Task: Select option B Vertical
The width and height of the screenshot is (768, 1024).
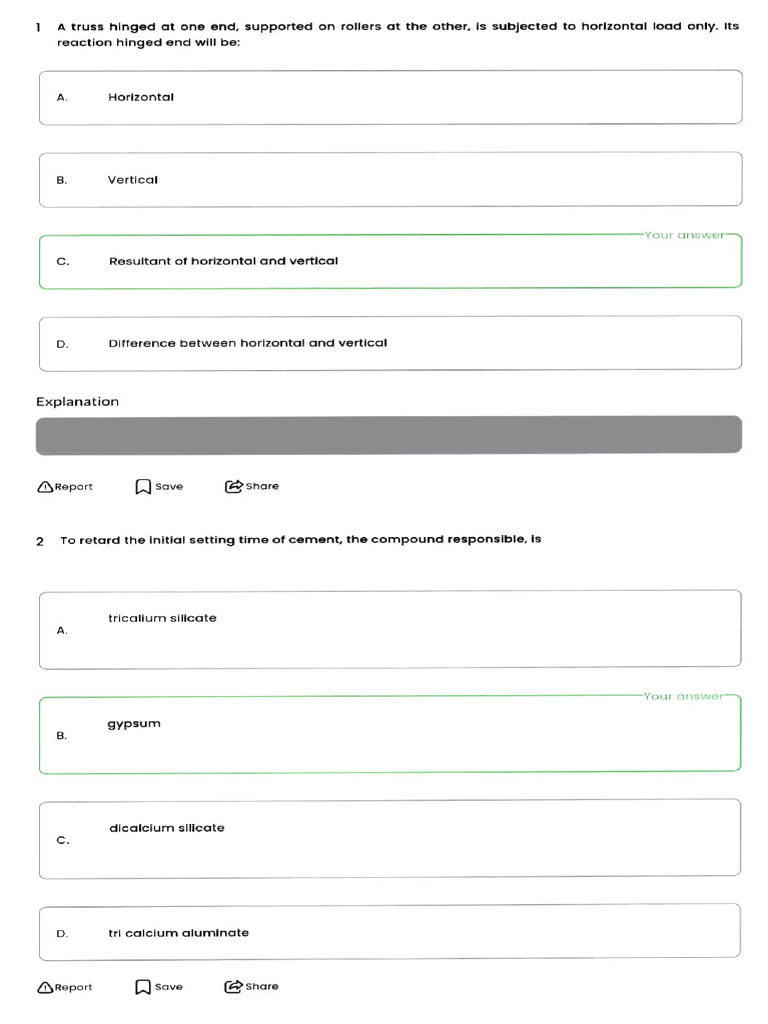Action: click(x=391, y=180)
